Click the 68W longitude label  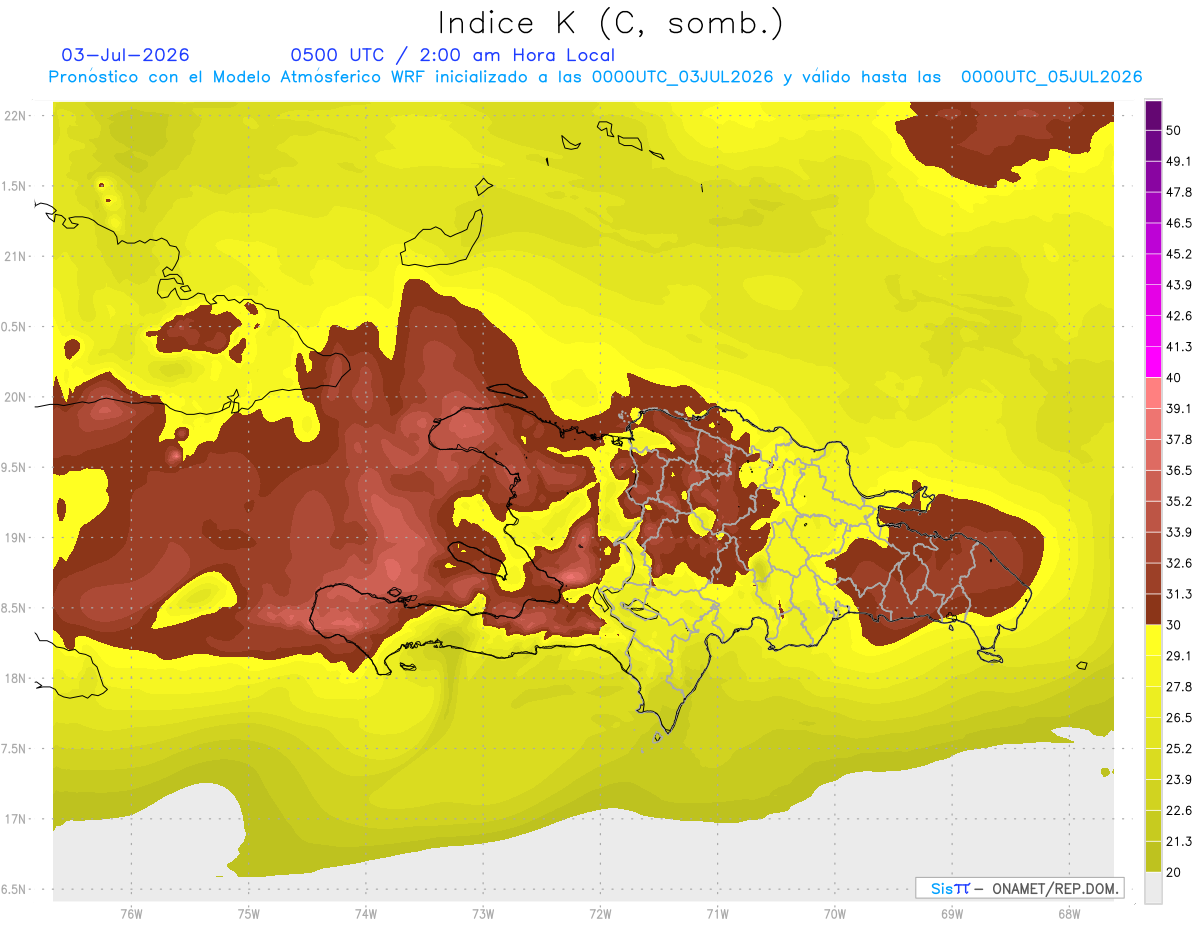coord(1069,912)
